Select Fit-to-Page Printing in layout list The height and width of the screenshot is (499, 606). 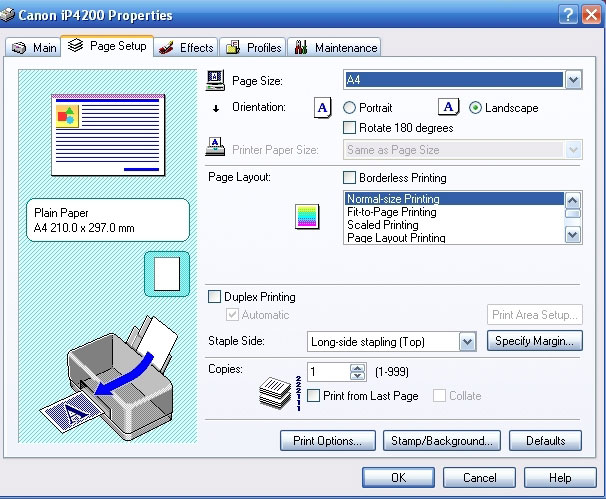[454, 212]
